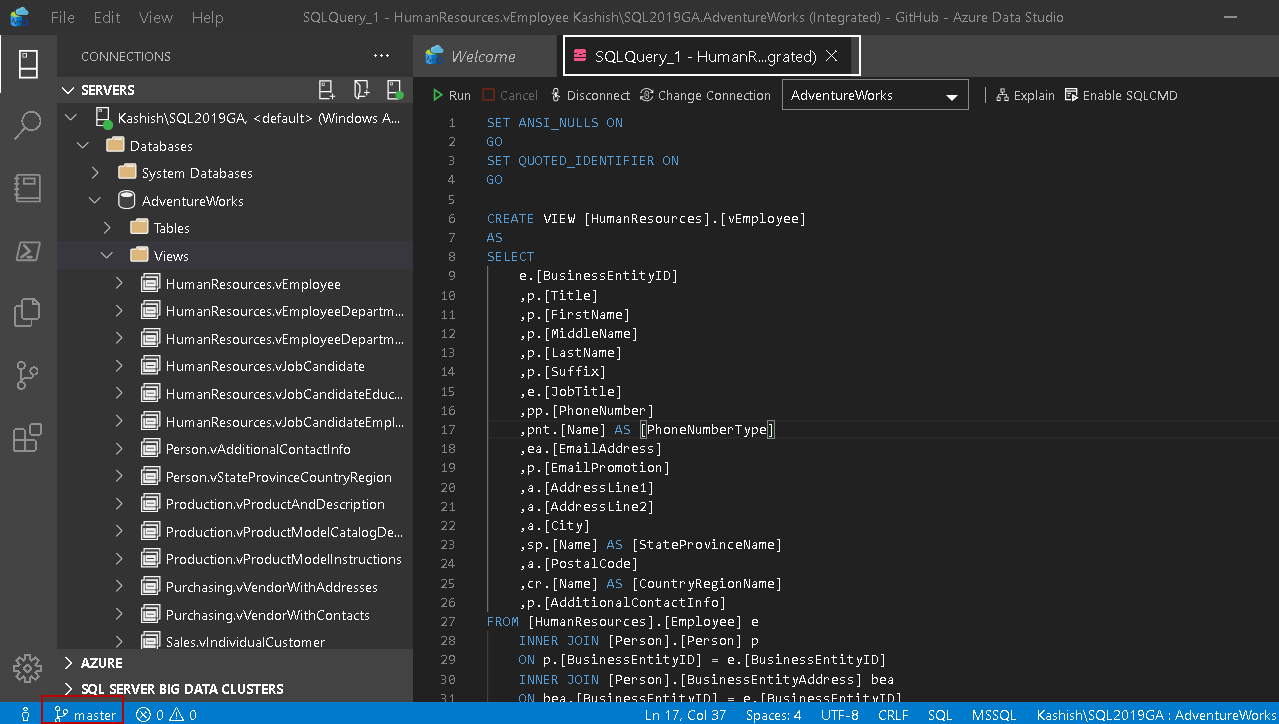Open the Extensions icon in sidebar
The image size is (1279, 724).
pos(28,437)
